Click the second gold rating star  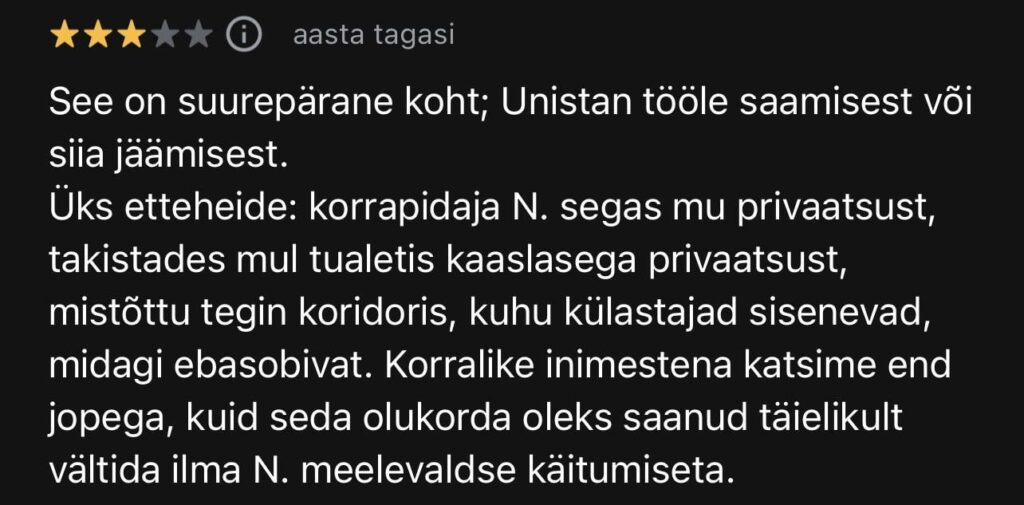pyautogui.click(x=98, y=36)
